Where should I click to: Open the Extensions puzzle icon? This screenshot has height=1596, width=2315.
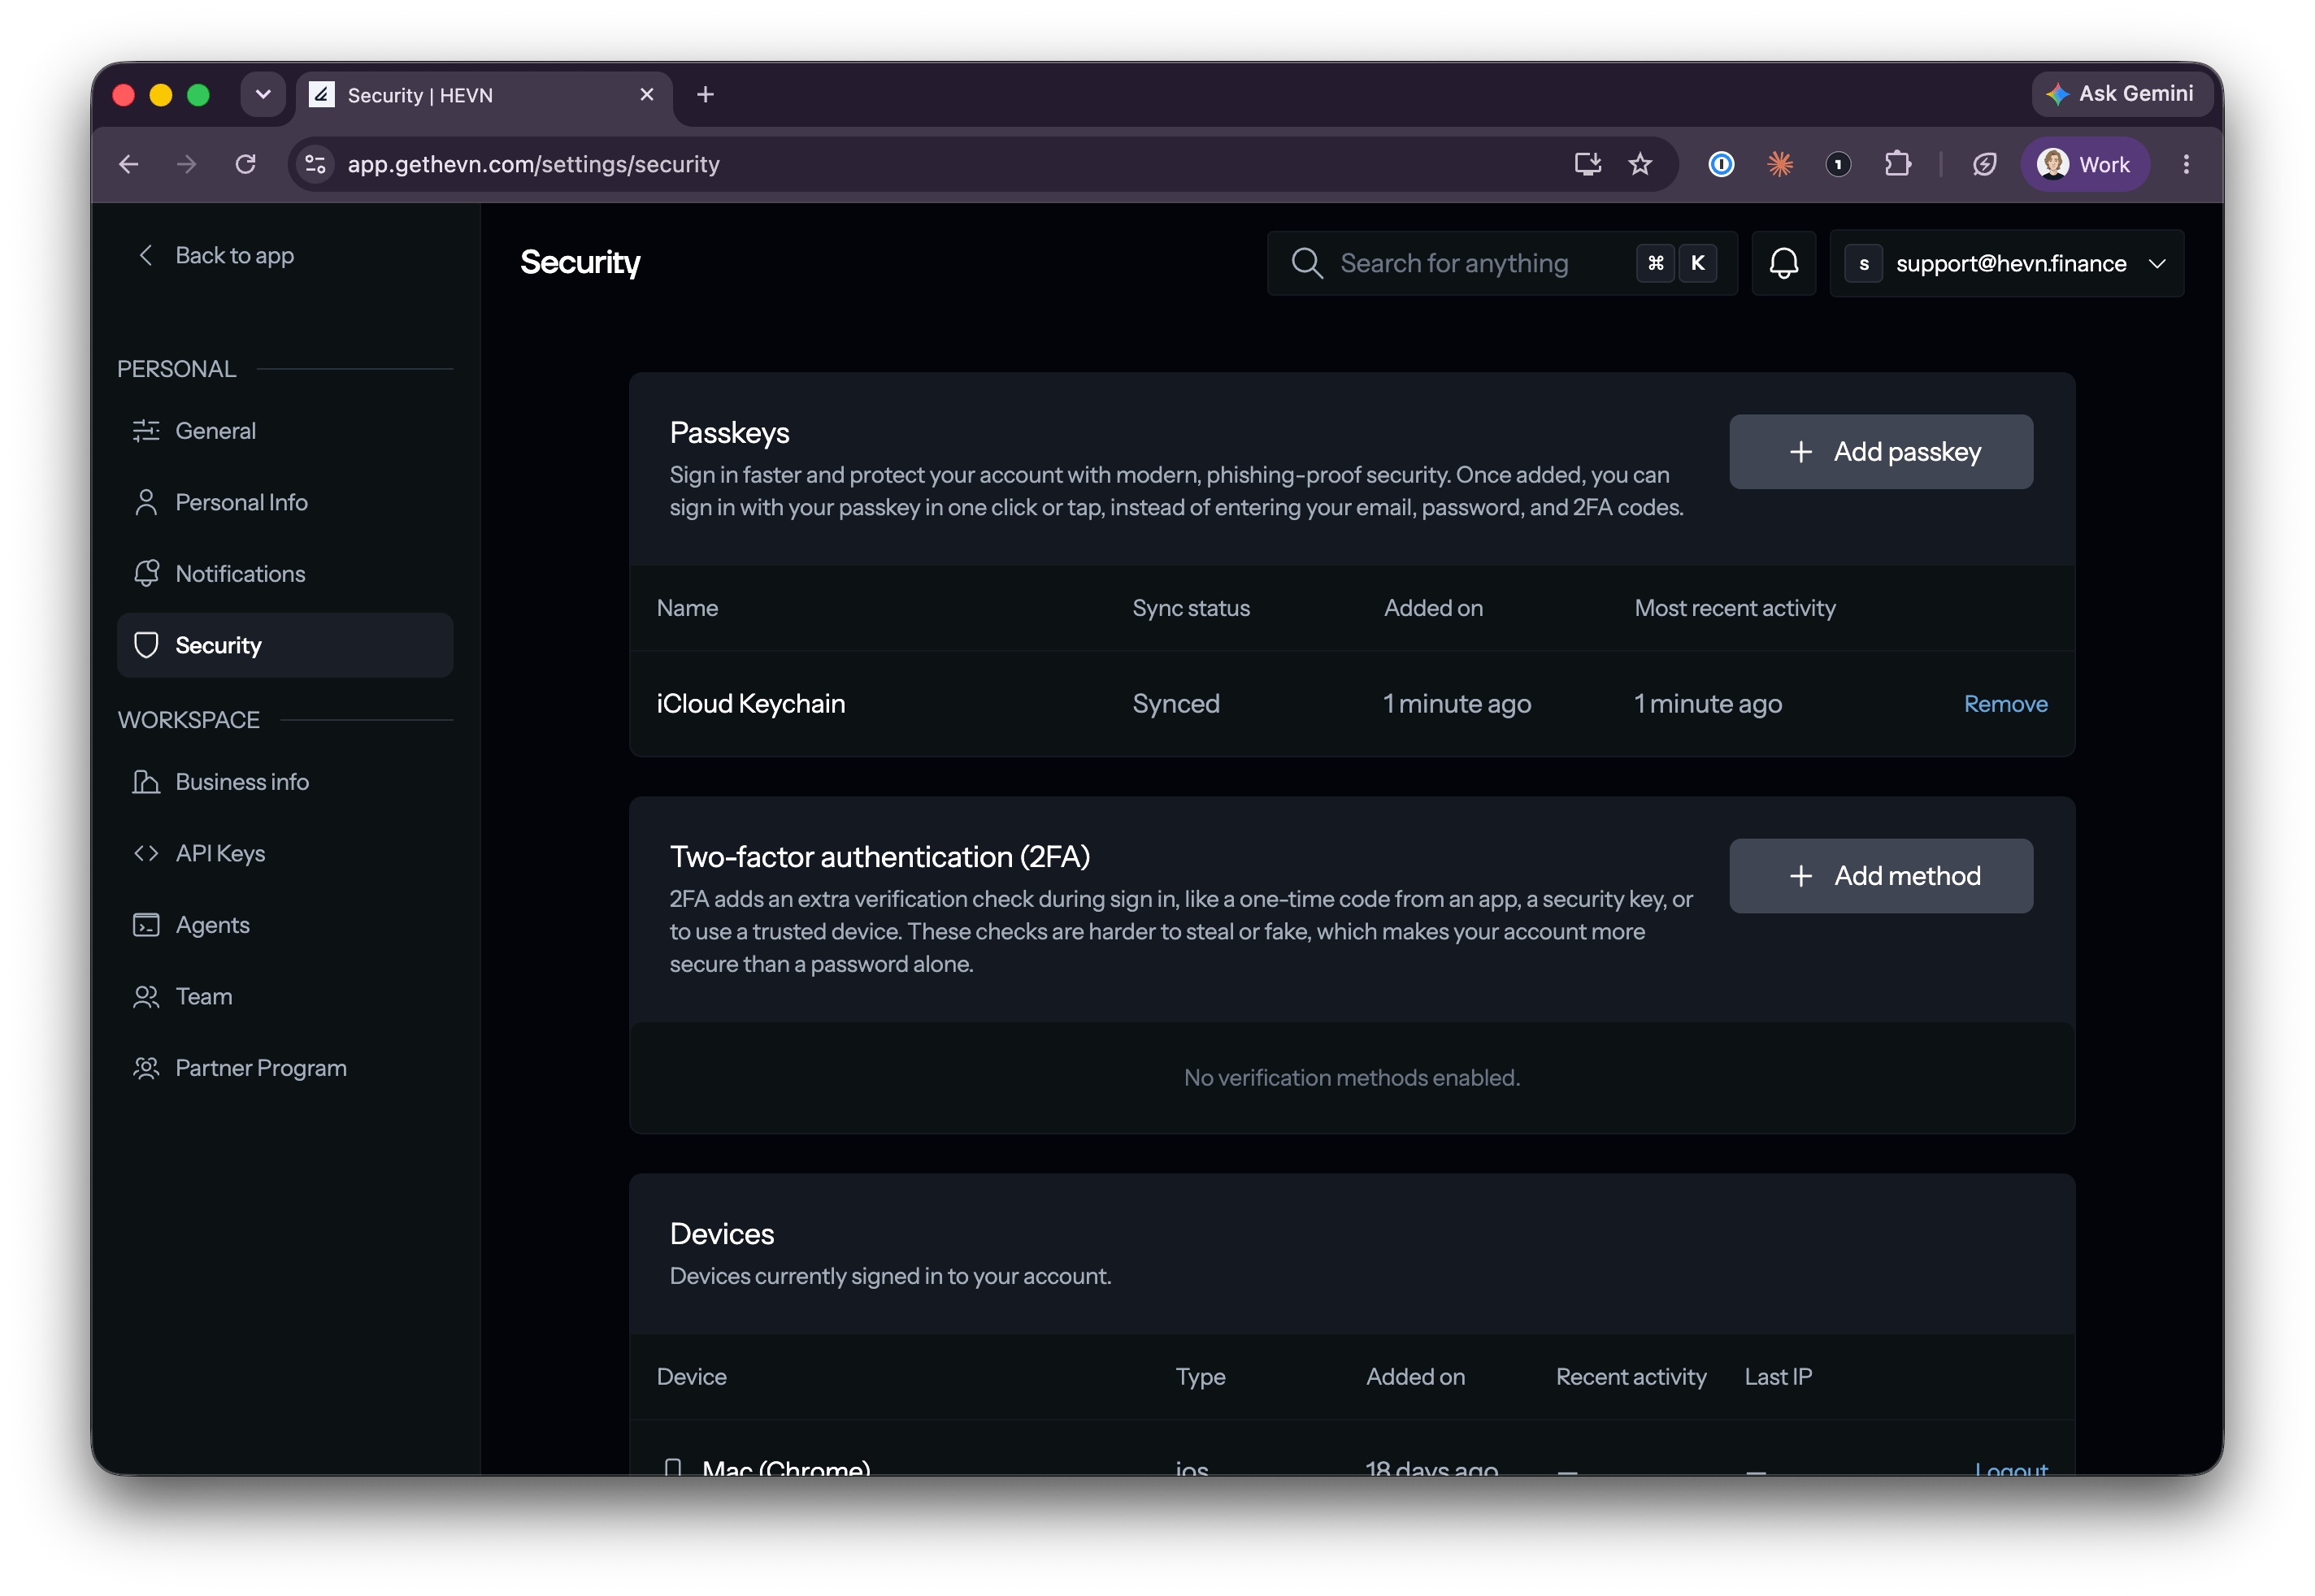pyautogui.click(x=1897, y=164)
